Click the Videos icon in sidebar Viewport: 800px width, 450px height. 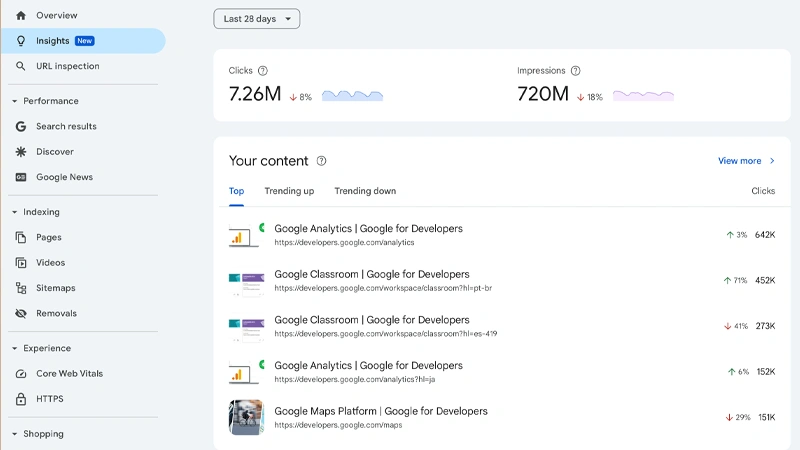[x=20, y=263]
